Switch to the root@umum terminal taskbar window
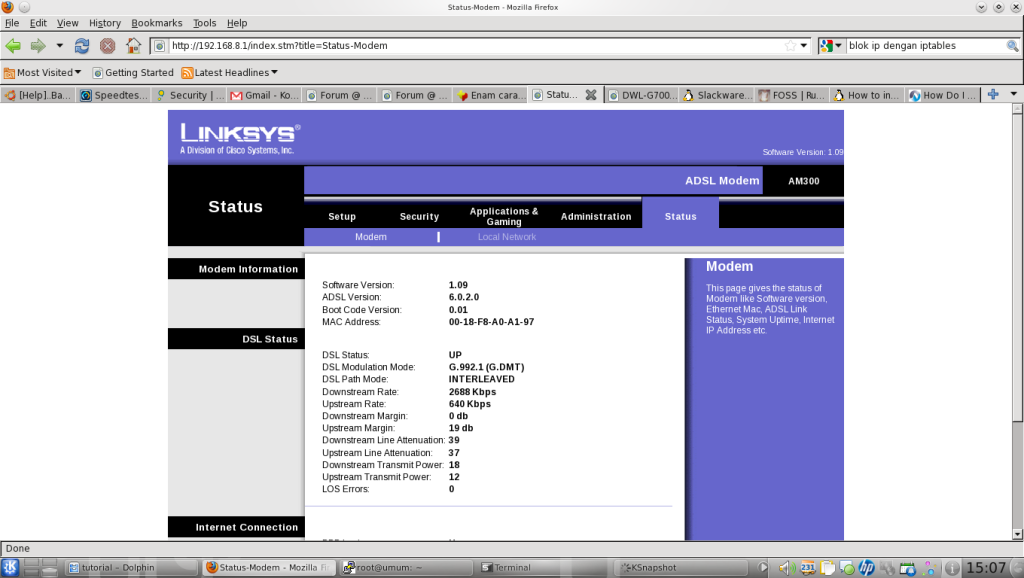 point(407,568)
